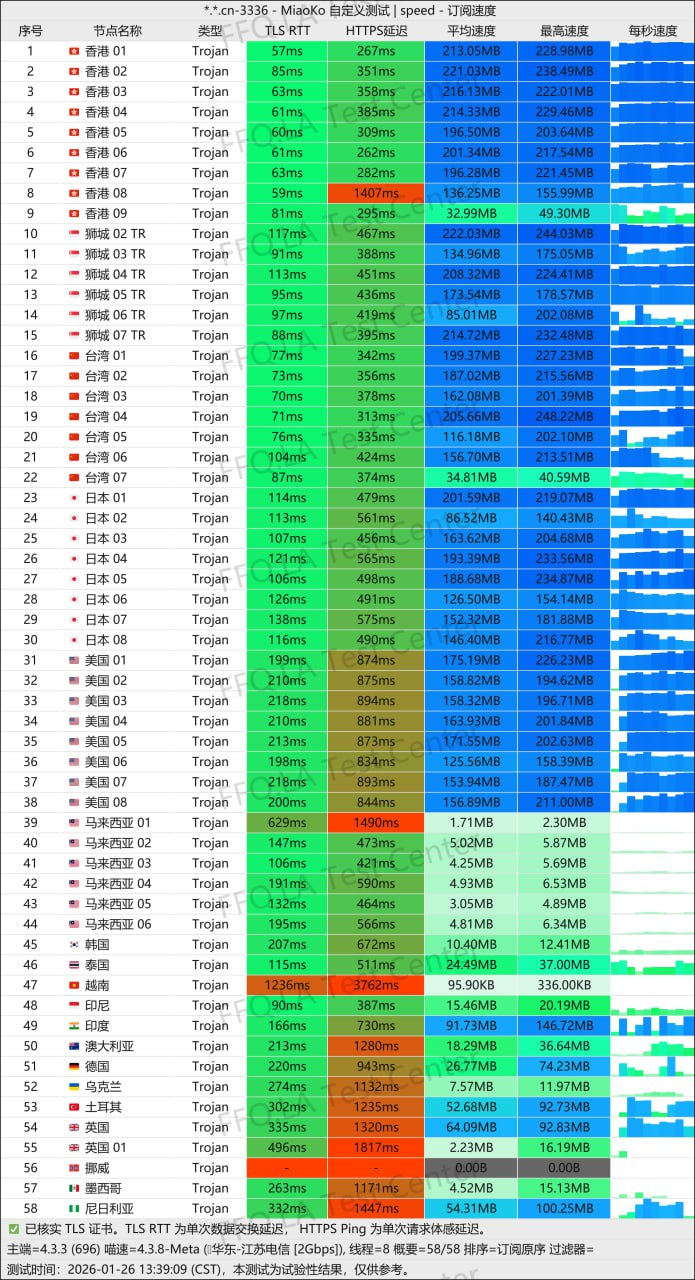This screenshot has height=1280, width=695.
Task: Sort by the TLS RTT column header
Action: [287, 31]
